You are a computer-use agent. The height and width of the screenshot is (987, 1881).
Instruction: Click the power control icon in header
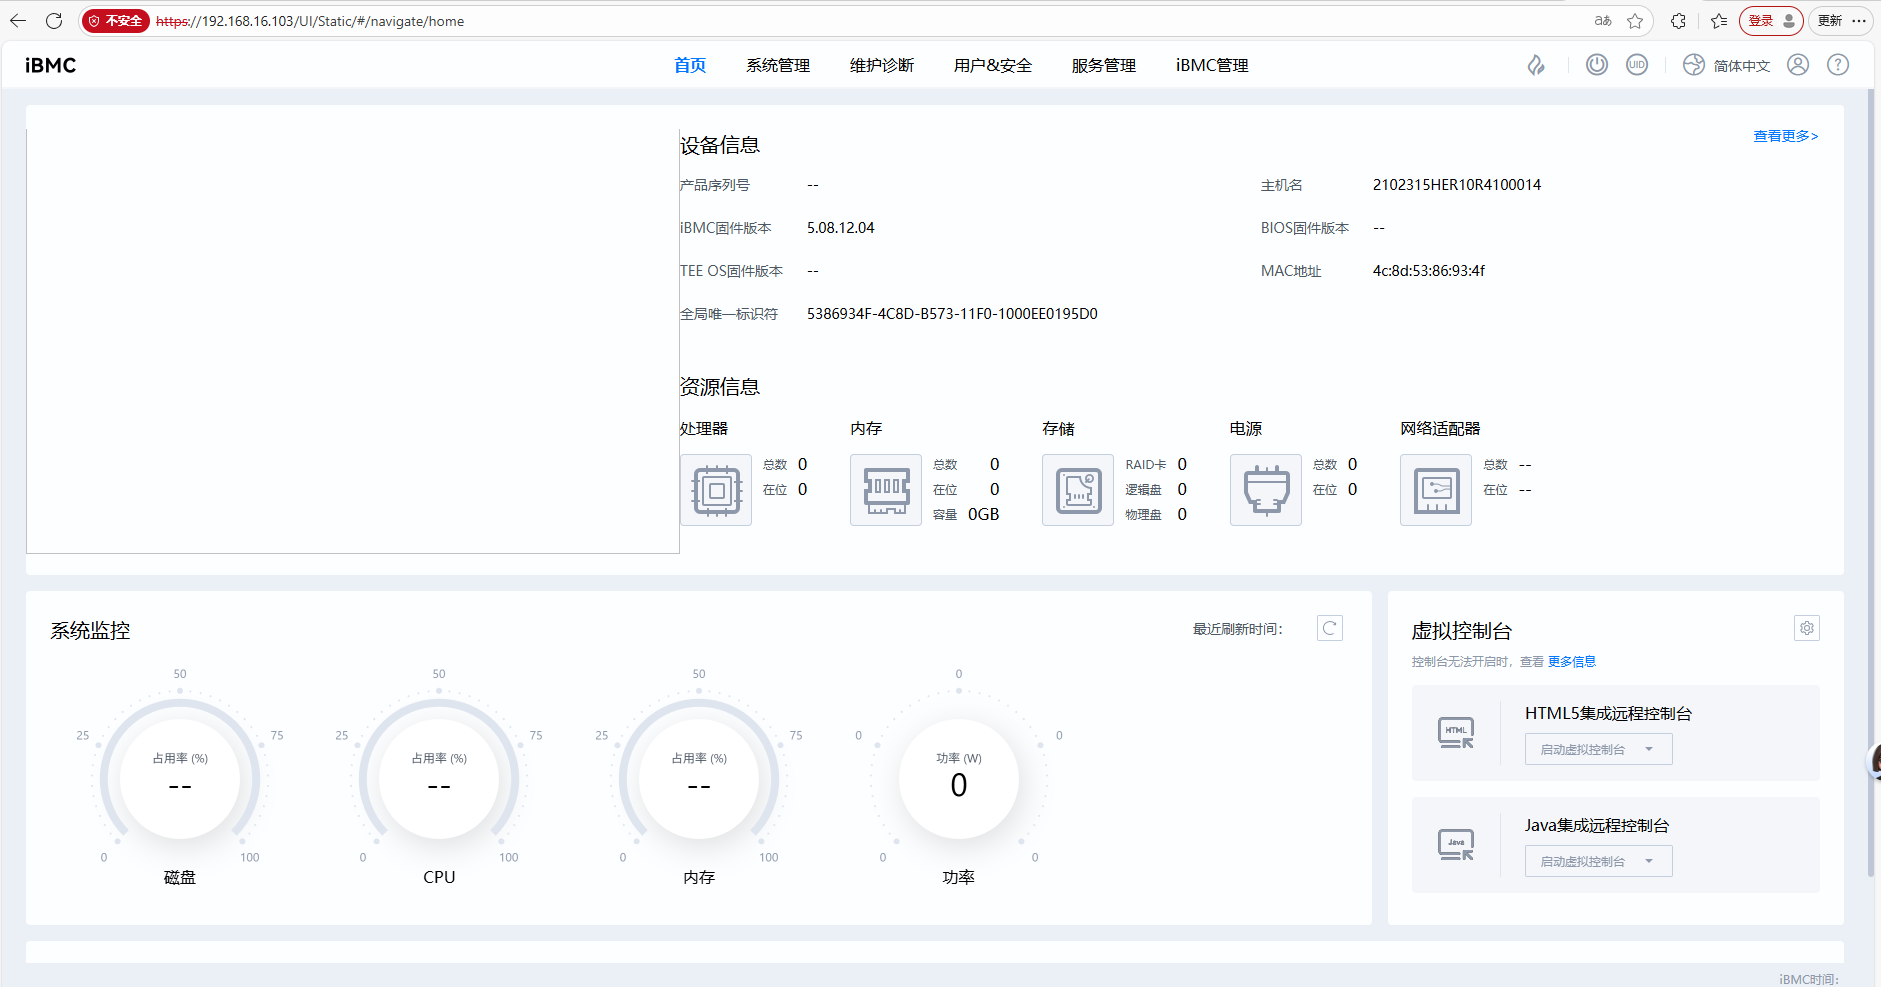(x=1596, y=65)
